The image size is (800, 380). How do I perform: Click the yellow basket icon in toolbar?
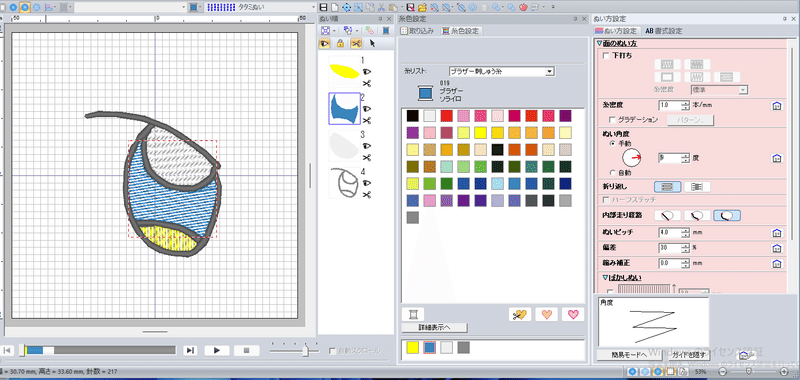(x=422, y=7)
